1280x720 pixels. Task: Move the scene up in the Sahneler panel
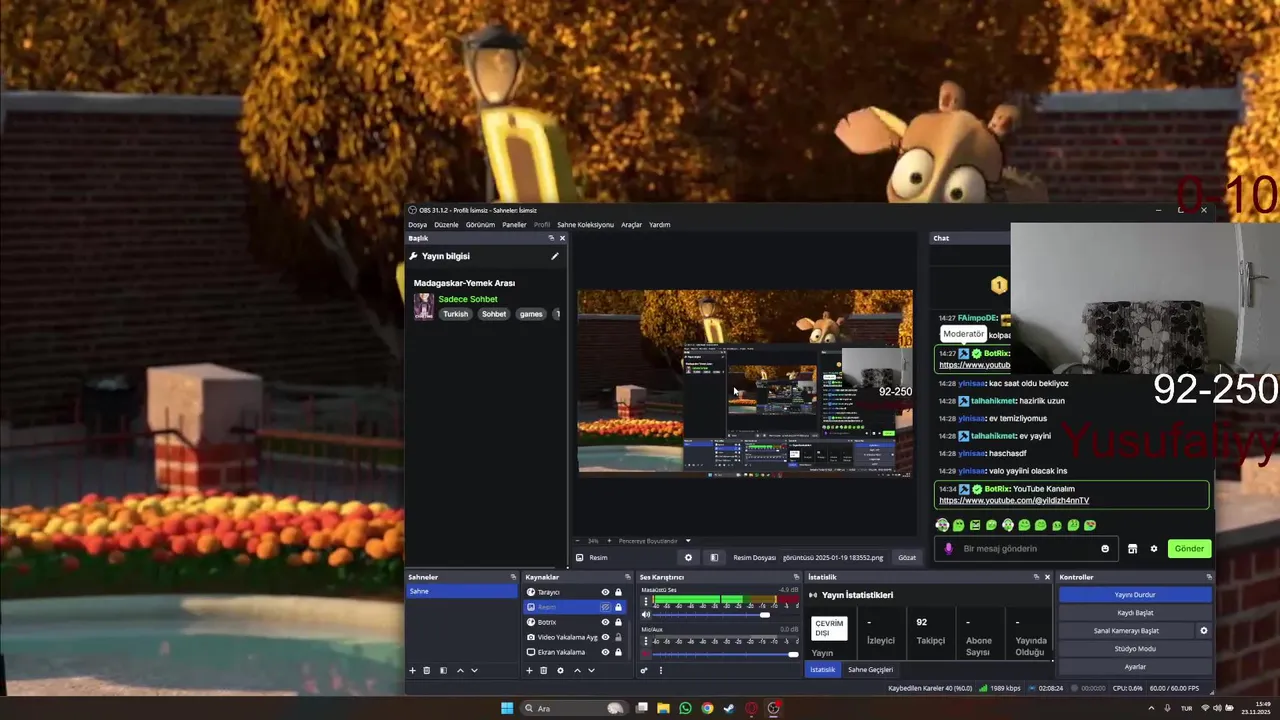tap(460, 670)
